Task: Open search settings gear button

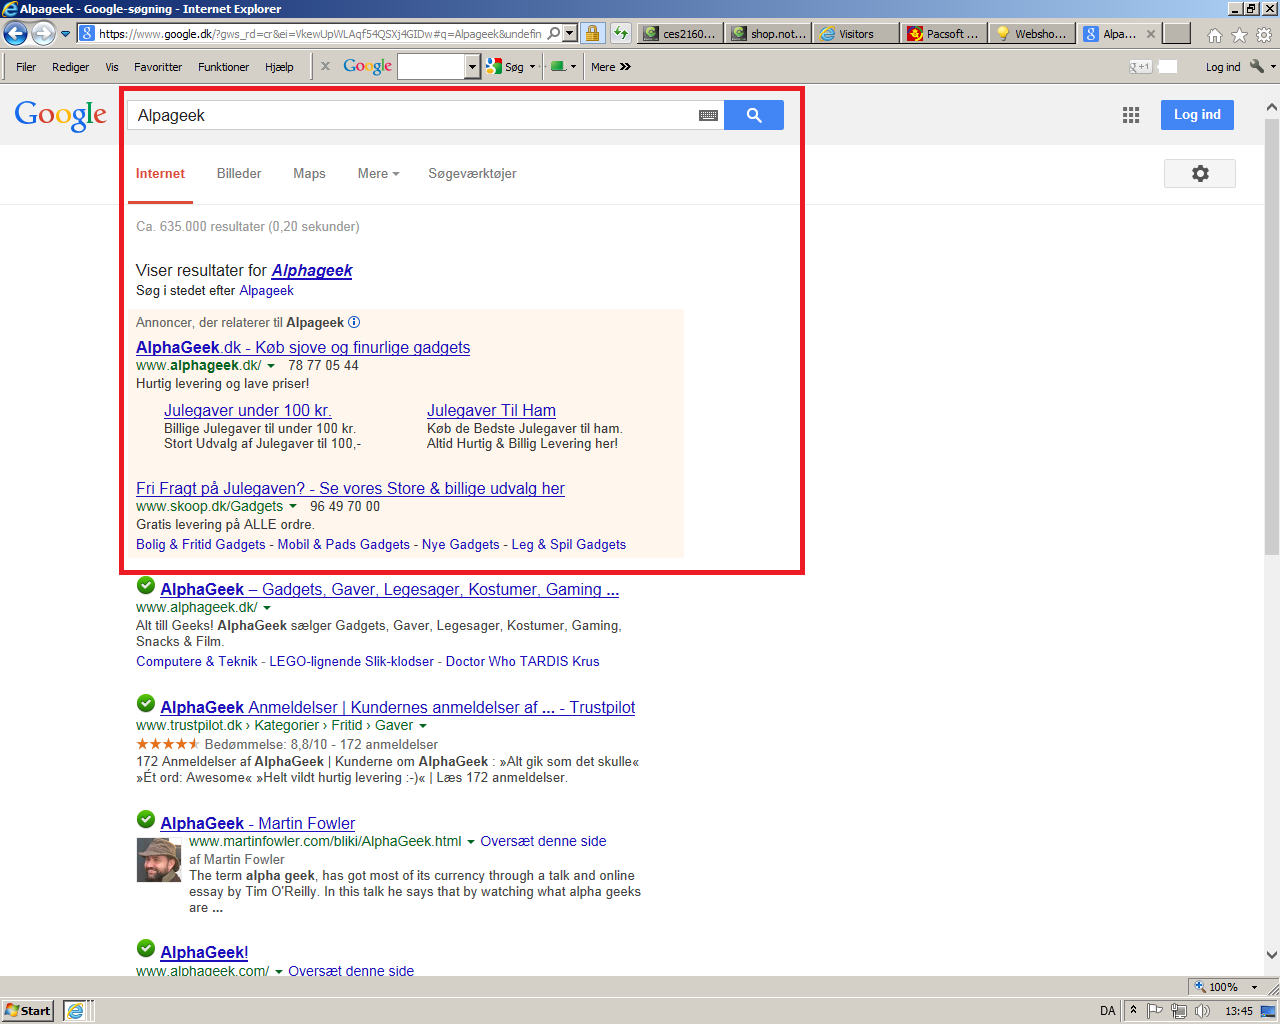Action: click(x=1200, y=173)
